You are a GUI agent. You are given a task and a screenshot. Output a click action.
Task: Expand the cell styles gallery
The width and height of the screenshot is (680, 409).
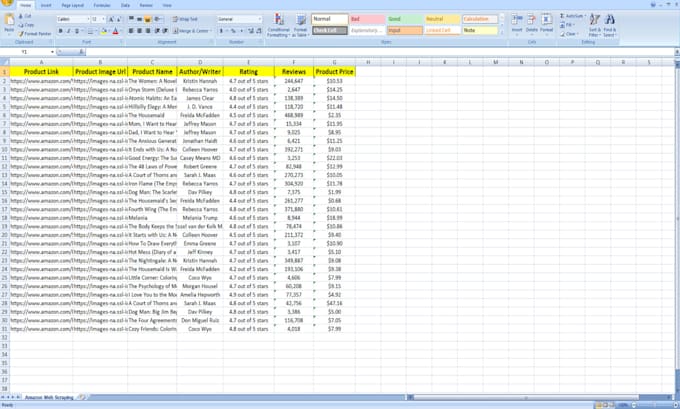pos(502,33)
